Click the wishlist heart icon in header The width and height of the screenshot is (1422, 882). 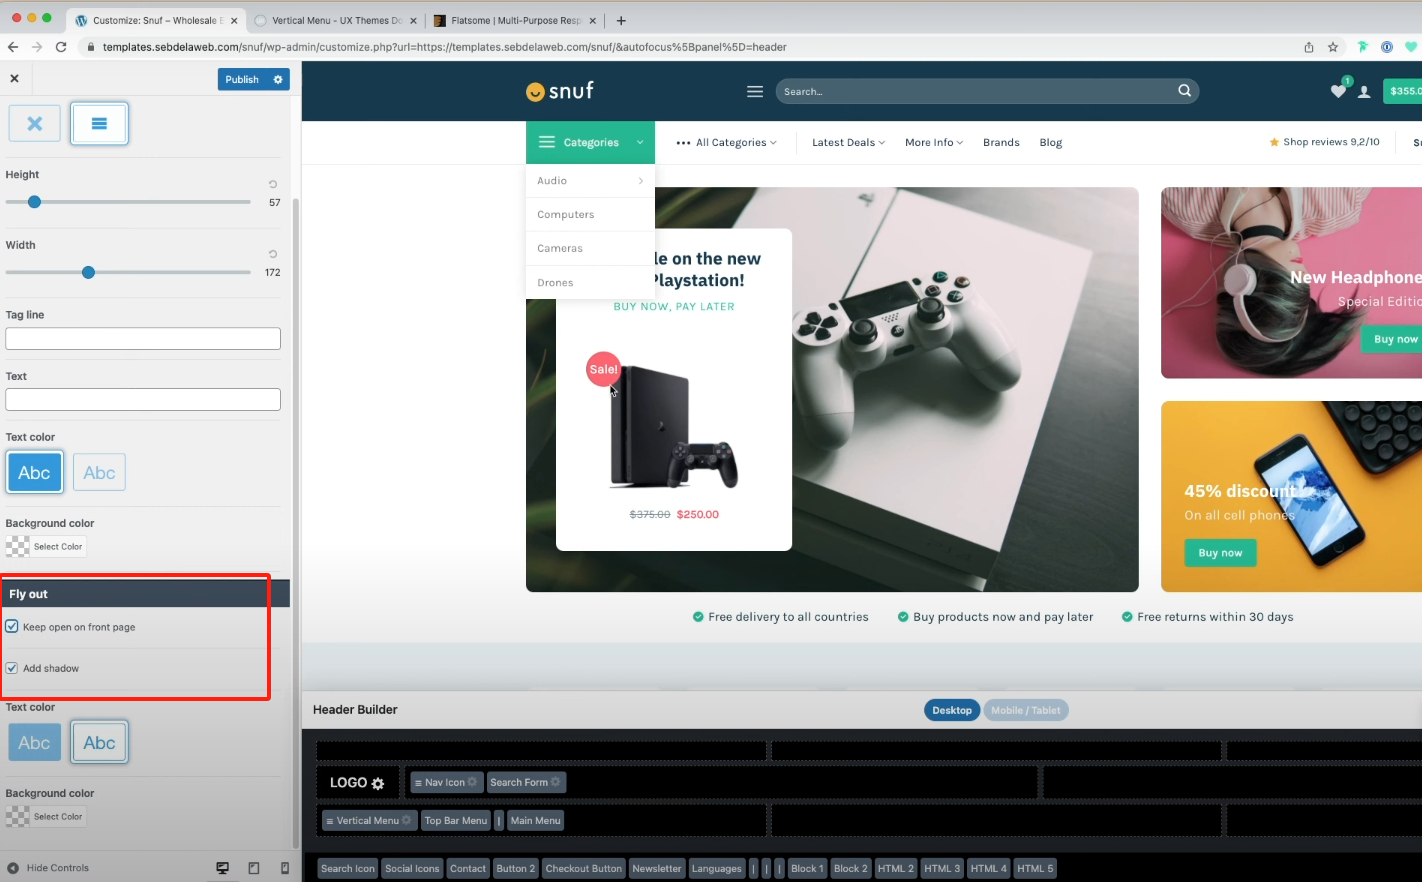pos(1338,92)
